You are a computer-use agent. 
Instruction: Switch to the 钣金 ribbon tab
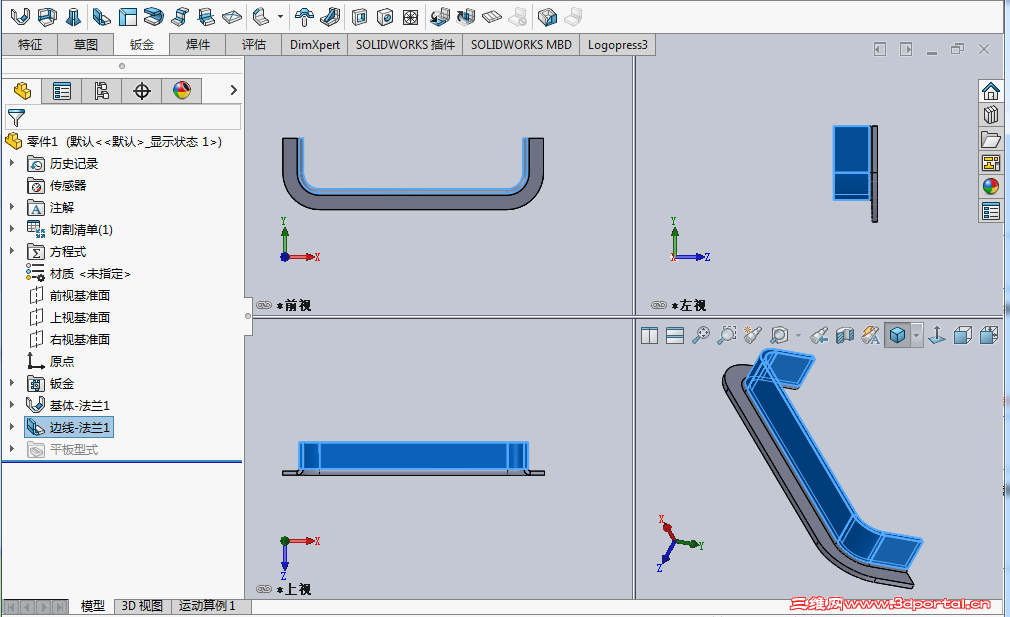(142, 44)
